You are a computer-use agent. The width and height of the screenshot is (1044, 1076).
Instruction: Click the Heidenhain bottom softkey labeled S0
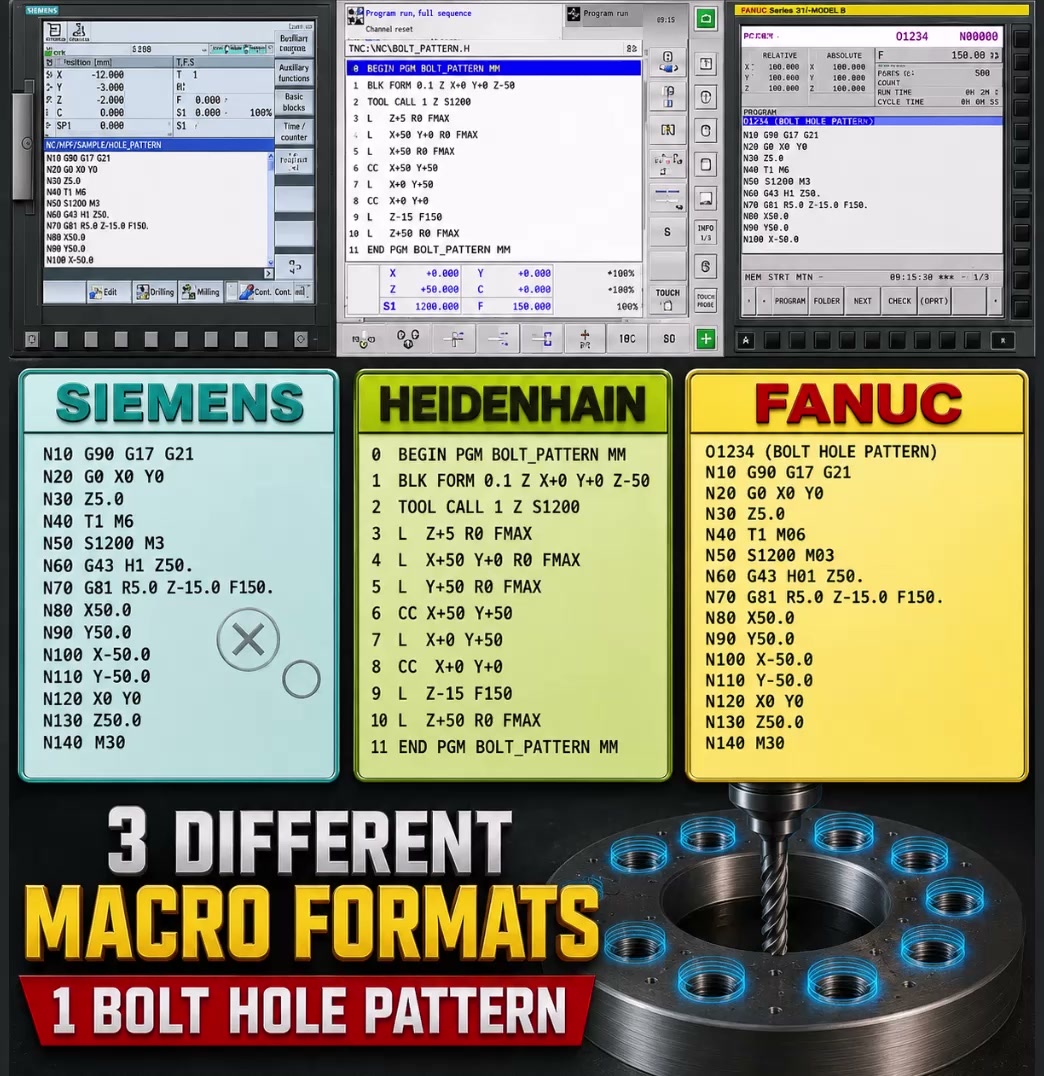point(669,339)
